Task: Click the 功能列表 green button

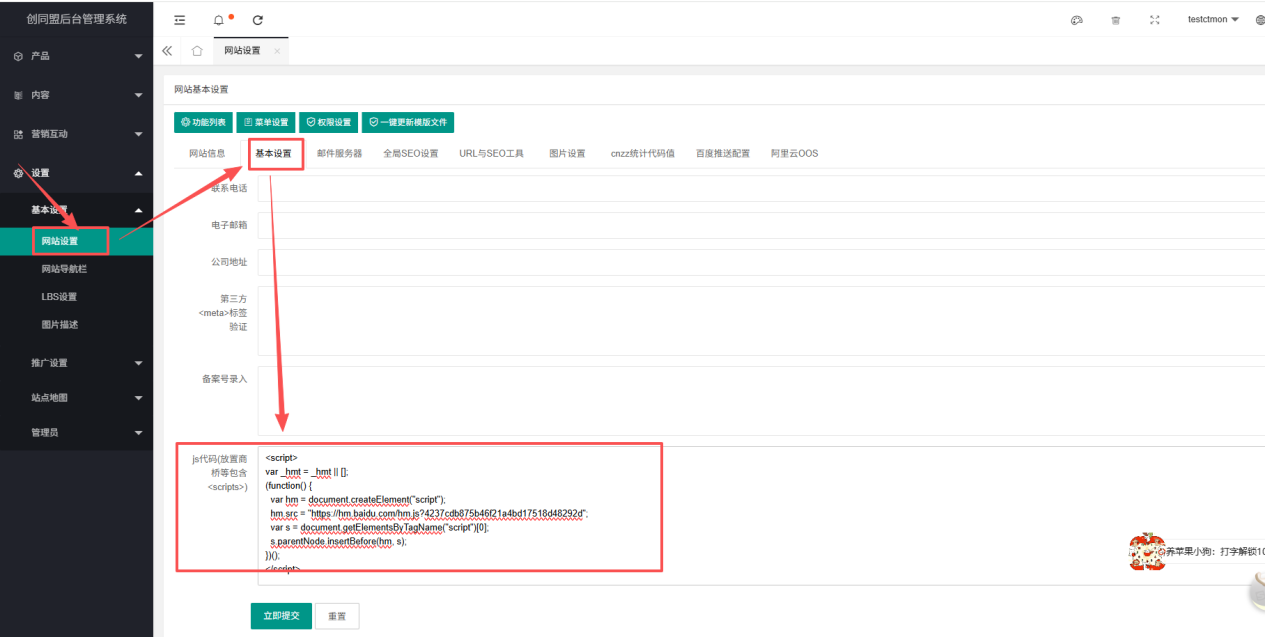Action: (x=203, y=122)
